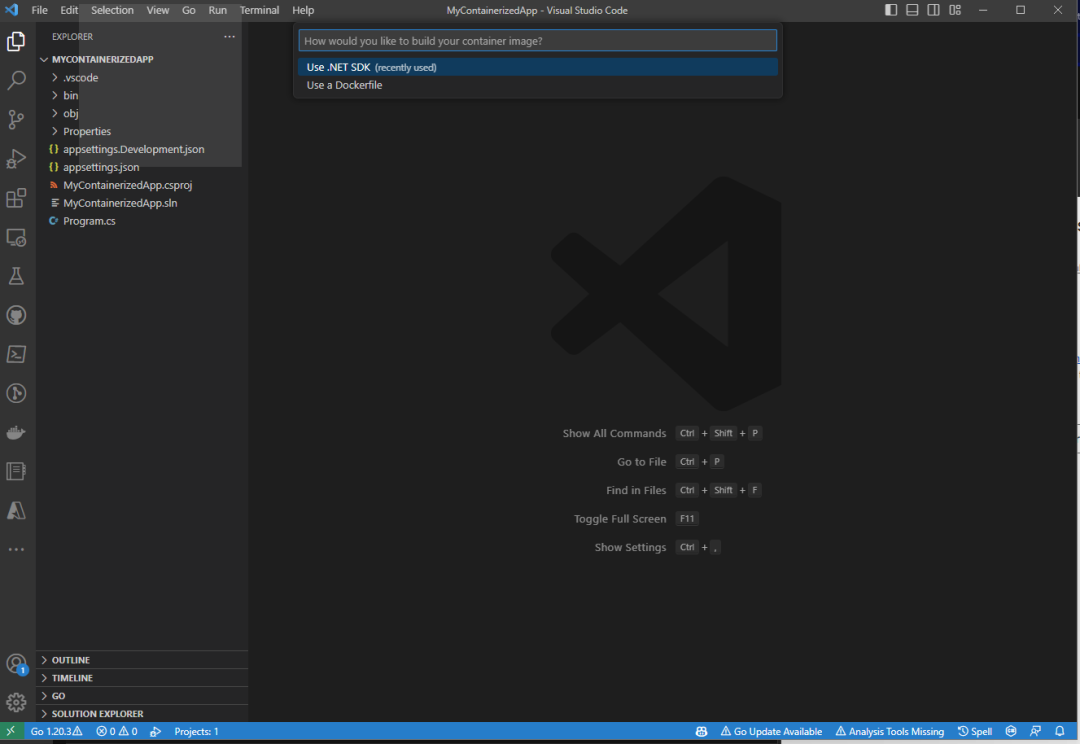1080x744 pixels.
Task: Open the View menu
Action: (x=158, y=10)
